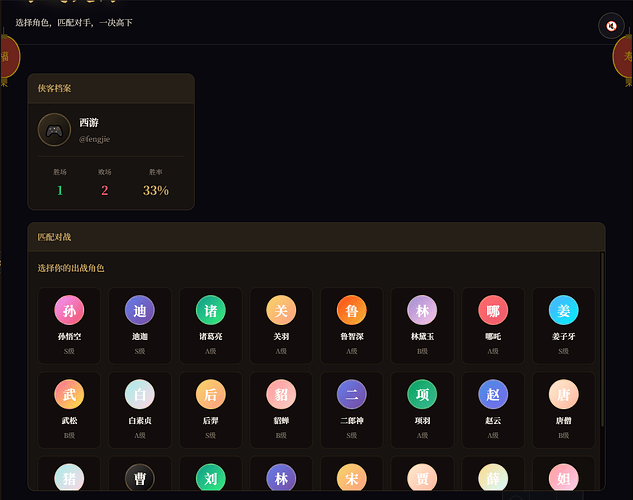Choose the cyan 姜子牙 avatar
The image size is (633, 500).
click(564, 310)
